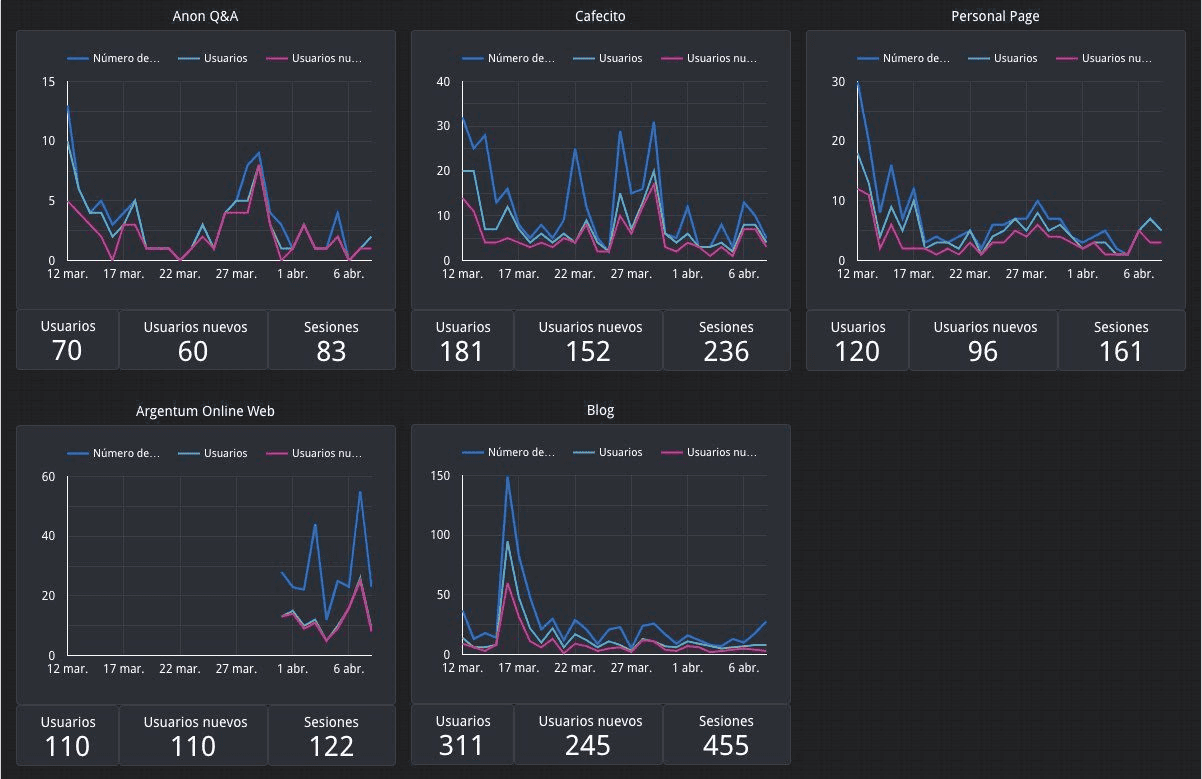Select the Personal Page Usuarios nuevos scorecard showing 96
Image resolution: width=1202 pixels, height=779 pixels.
983,340
